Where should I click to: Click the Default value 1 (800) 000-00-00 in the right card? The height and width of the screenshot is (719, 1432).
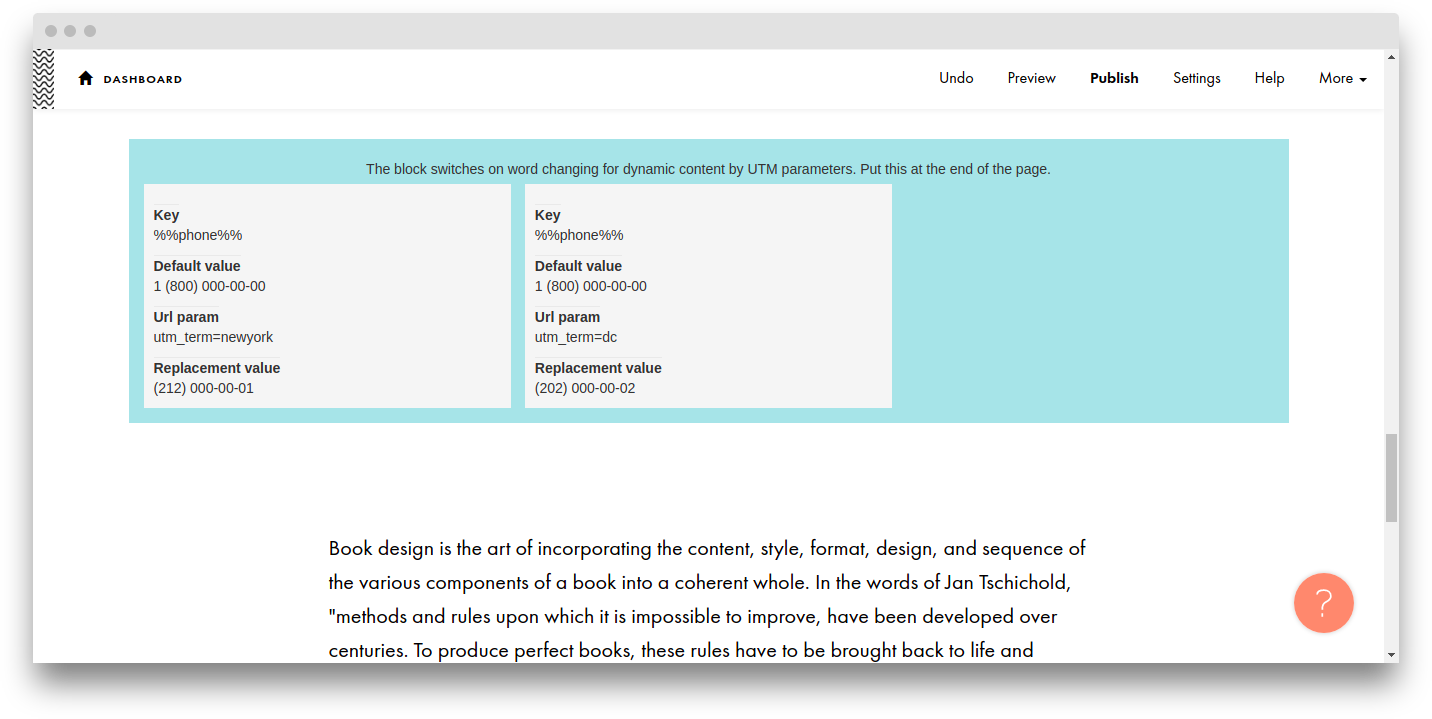[589, 286]
